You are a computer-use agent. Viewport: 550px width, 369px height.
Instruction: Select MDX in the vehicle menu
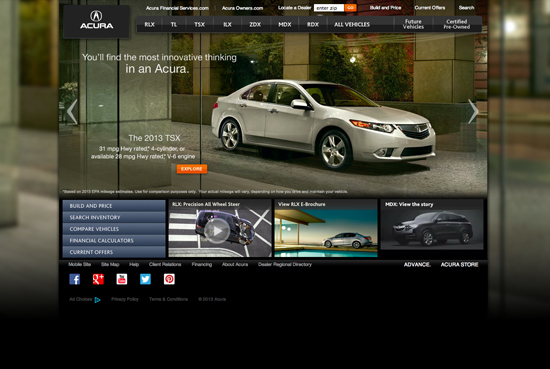coord(284,25)
